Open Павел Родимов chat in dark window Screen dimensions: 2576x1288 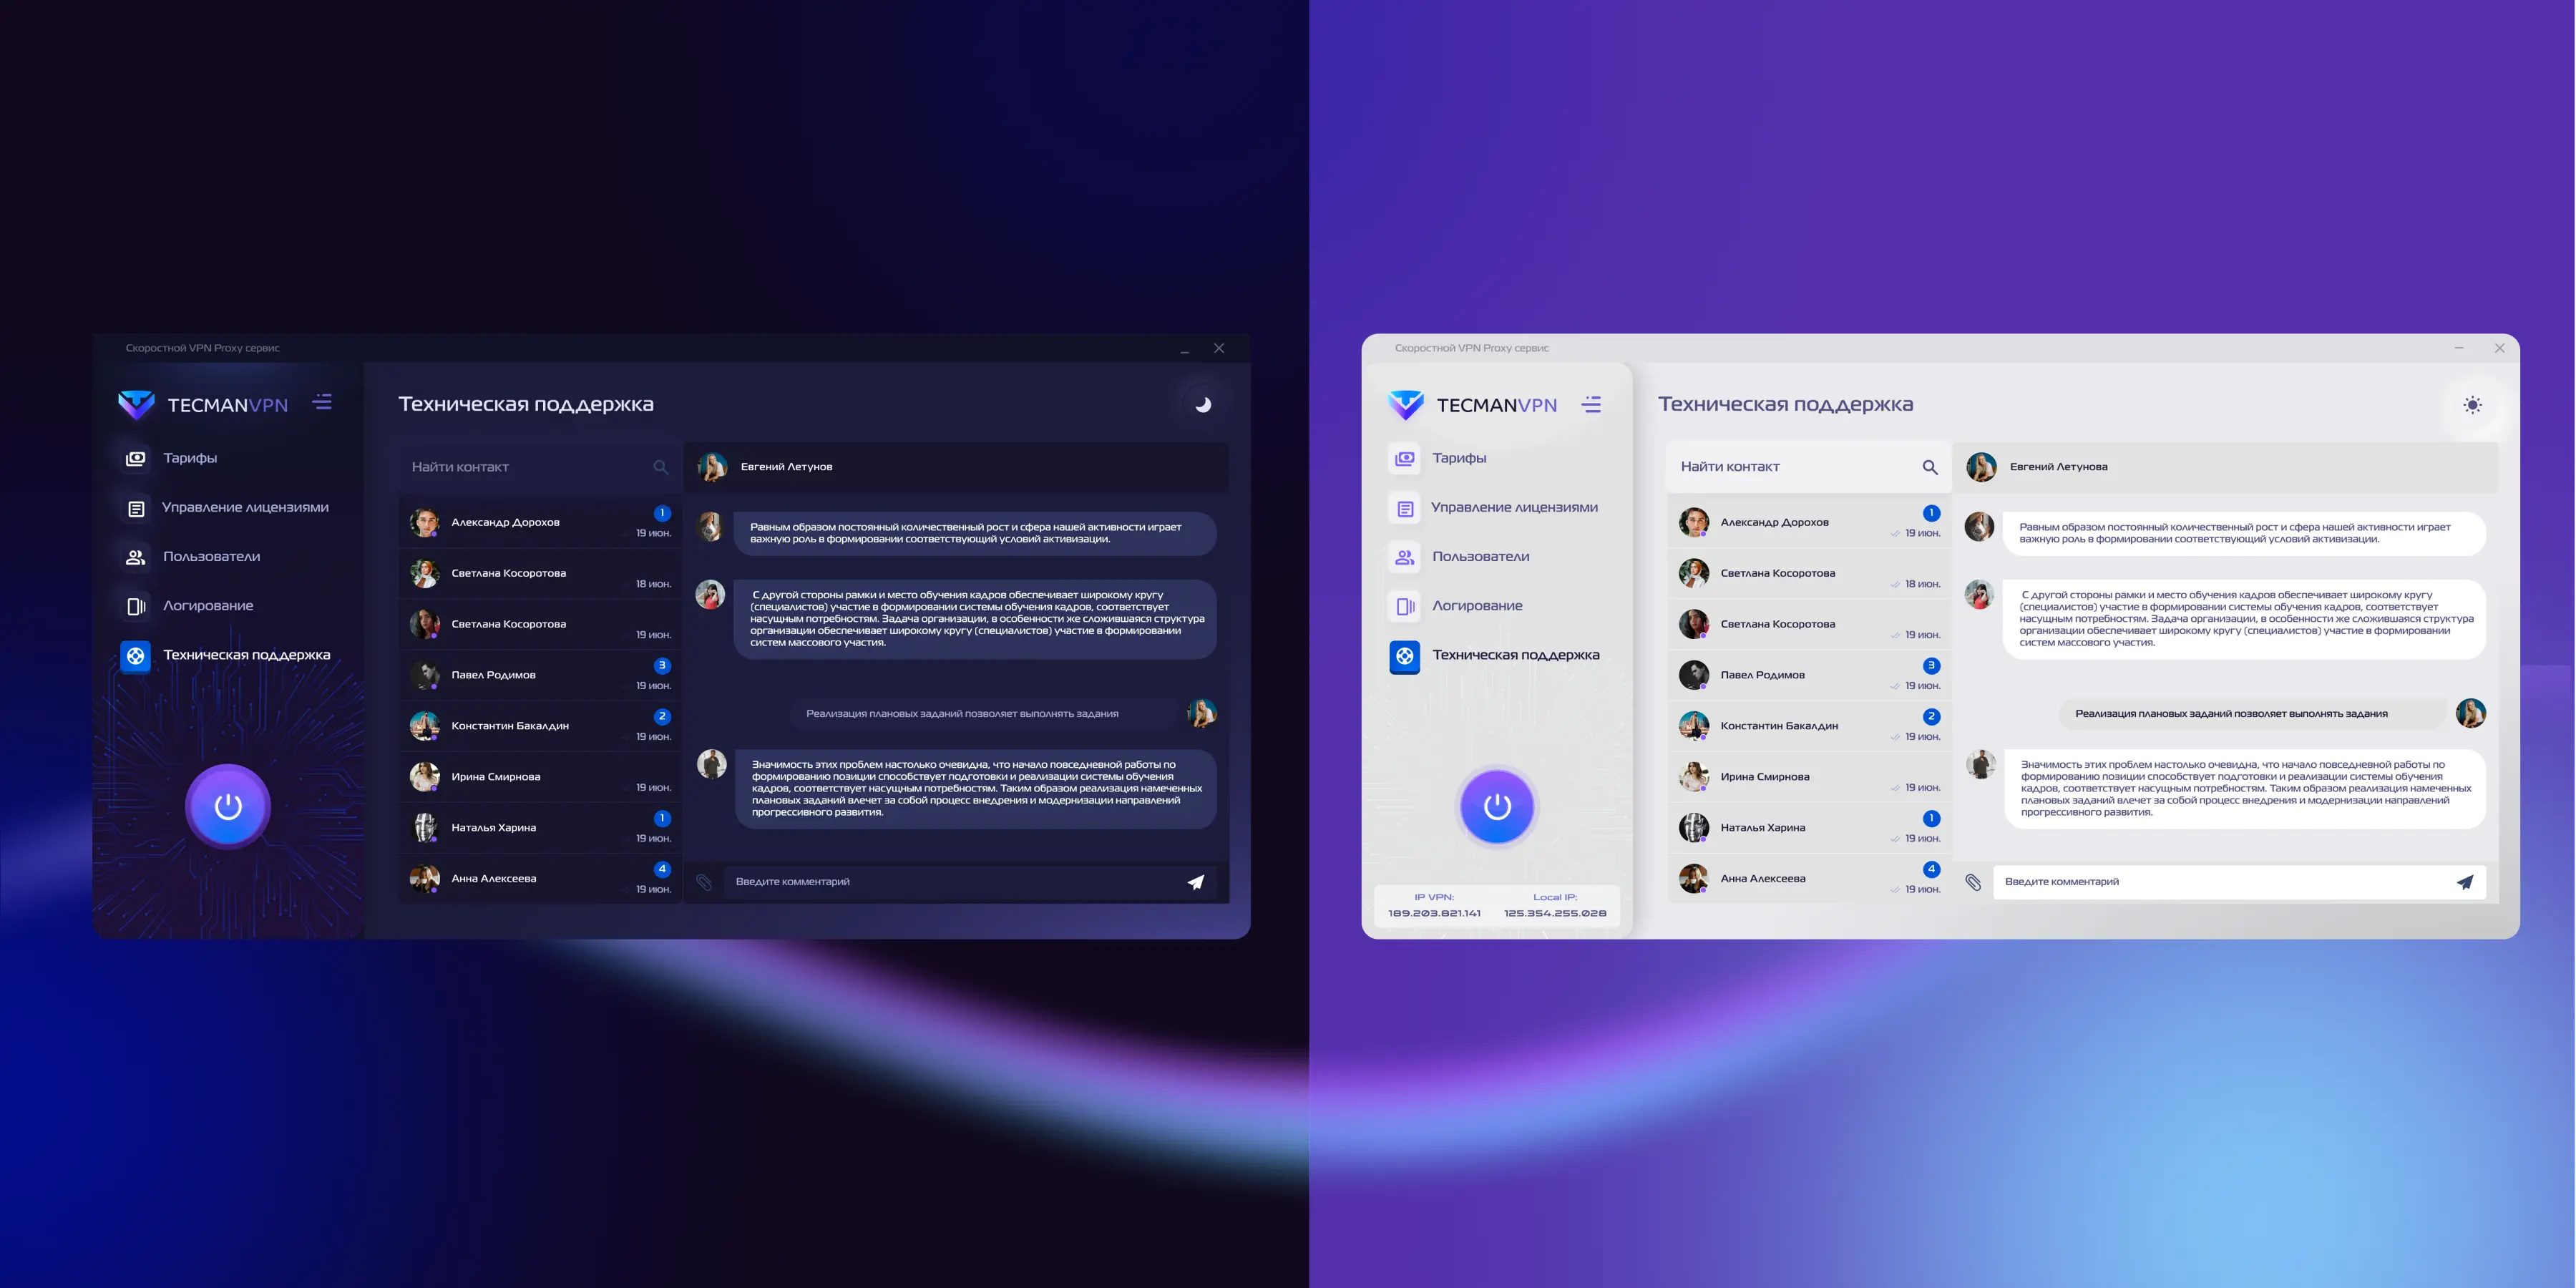(540, 675)
